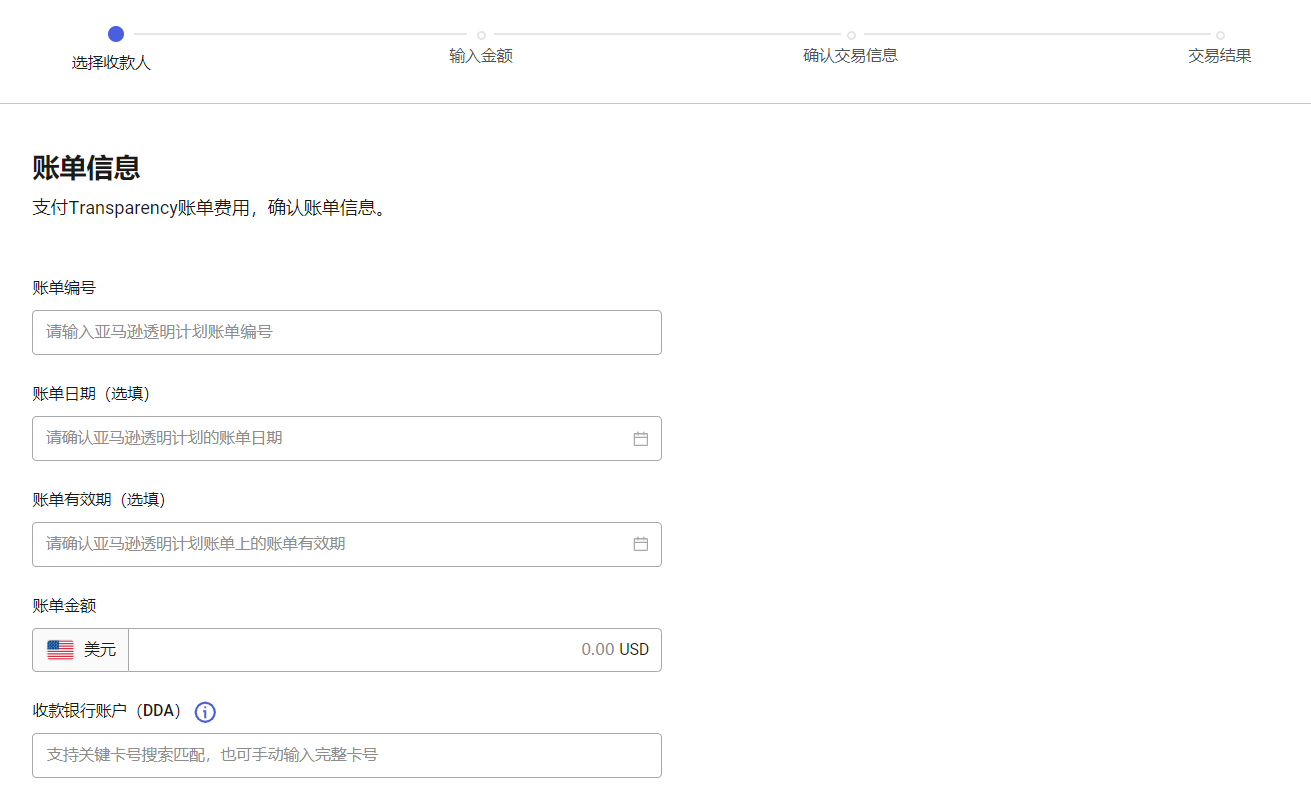Screen dimensions: 1311x795
Task: Click the 交易结果 step circle
Action: [x=1220, y=35]
